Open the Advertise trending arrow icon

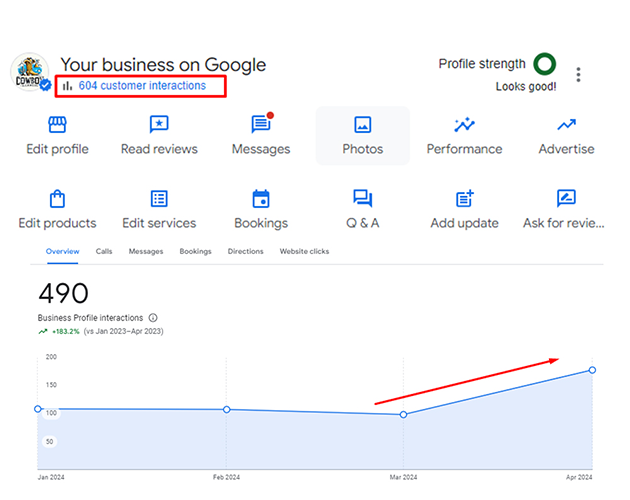point(566,125)
